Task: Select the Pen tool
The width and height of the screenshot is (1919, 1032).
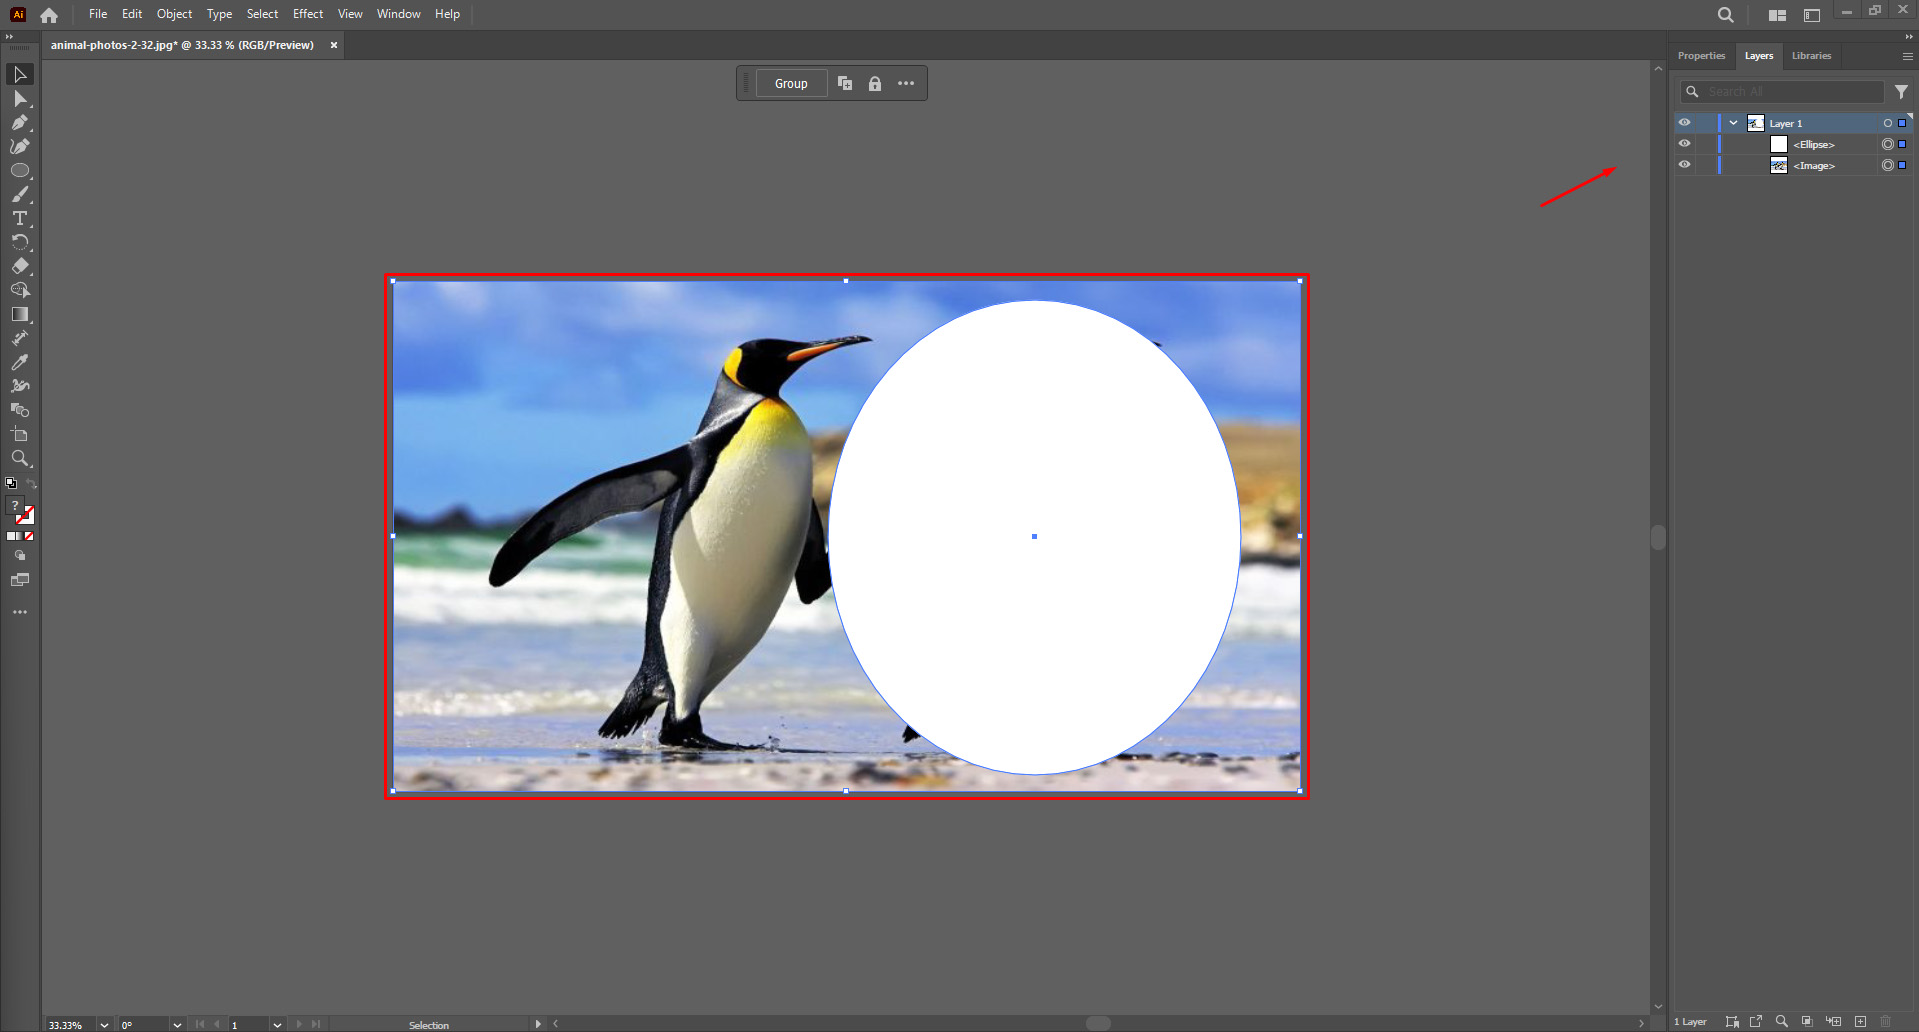Action: (20, 122)
